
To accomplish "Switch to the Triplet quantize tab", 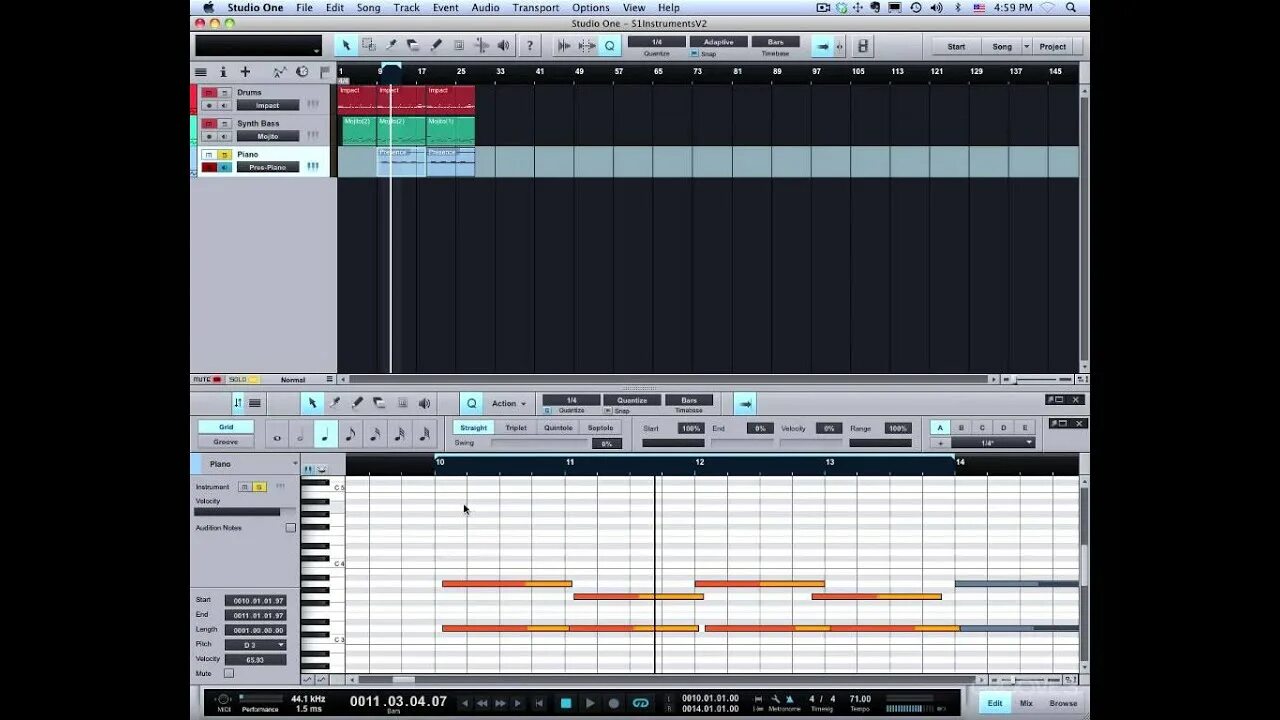I will click(515, 427).
